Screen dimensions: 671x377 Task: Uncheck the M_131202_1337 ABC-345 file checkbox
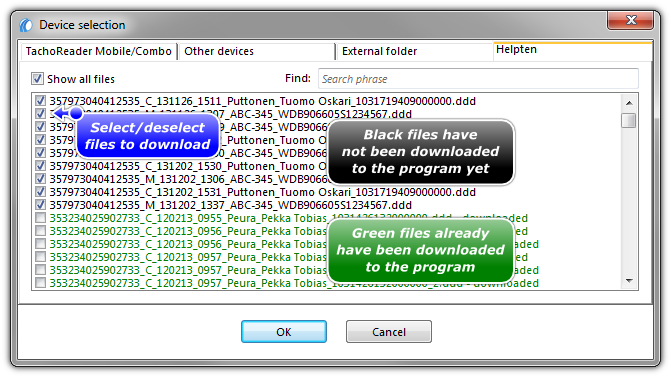tap(41, 205)
